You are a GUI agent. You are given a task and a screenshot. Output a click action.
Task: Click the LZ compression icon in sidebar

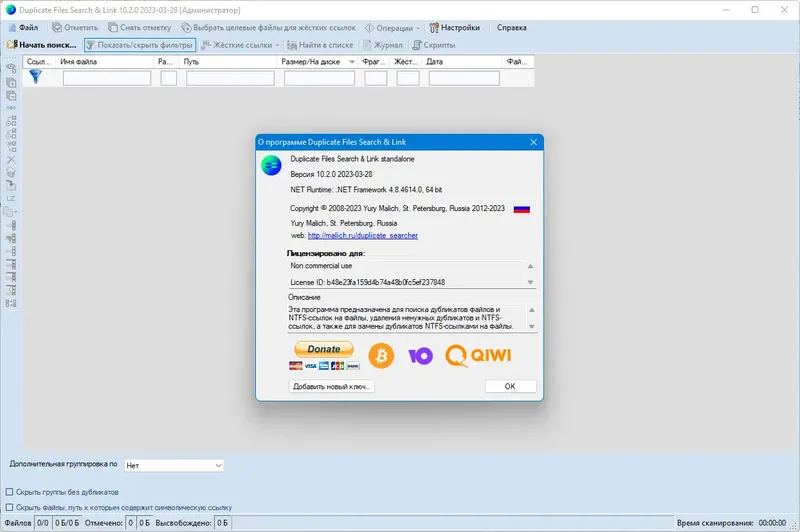[11, 198]
